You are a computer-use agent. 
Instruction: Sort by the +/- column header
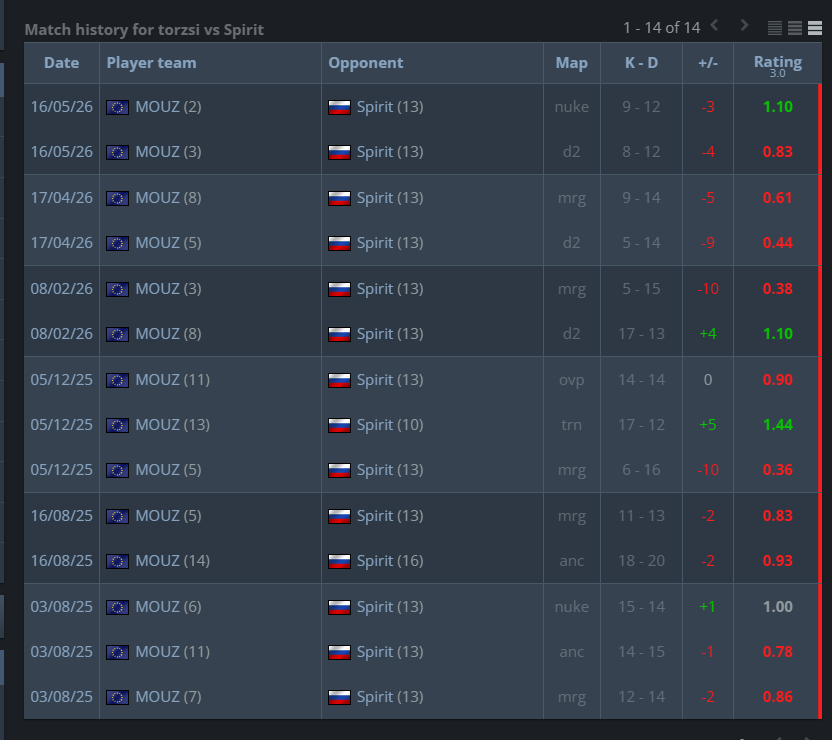tap(708, 63)
